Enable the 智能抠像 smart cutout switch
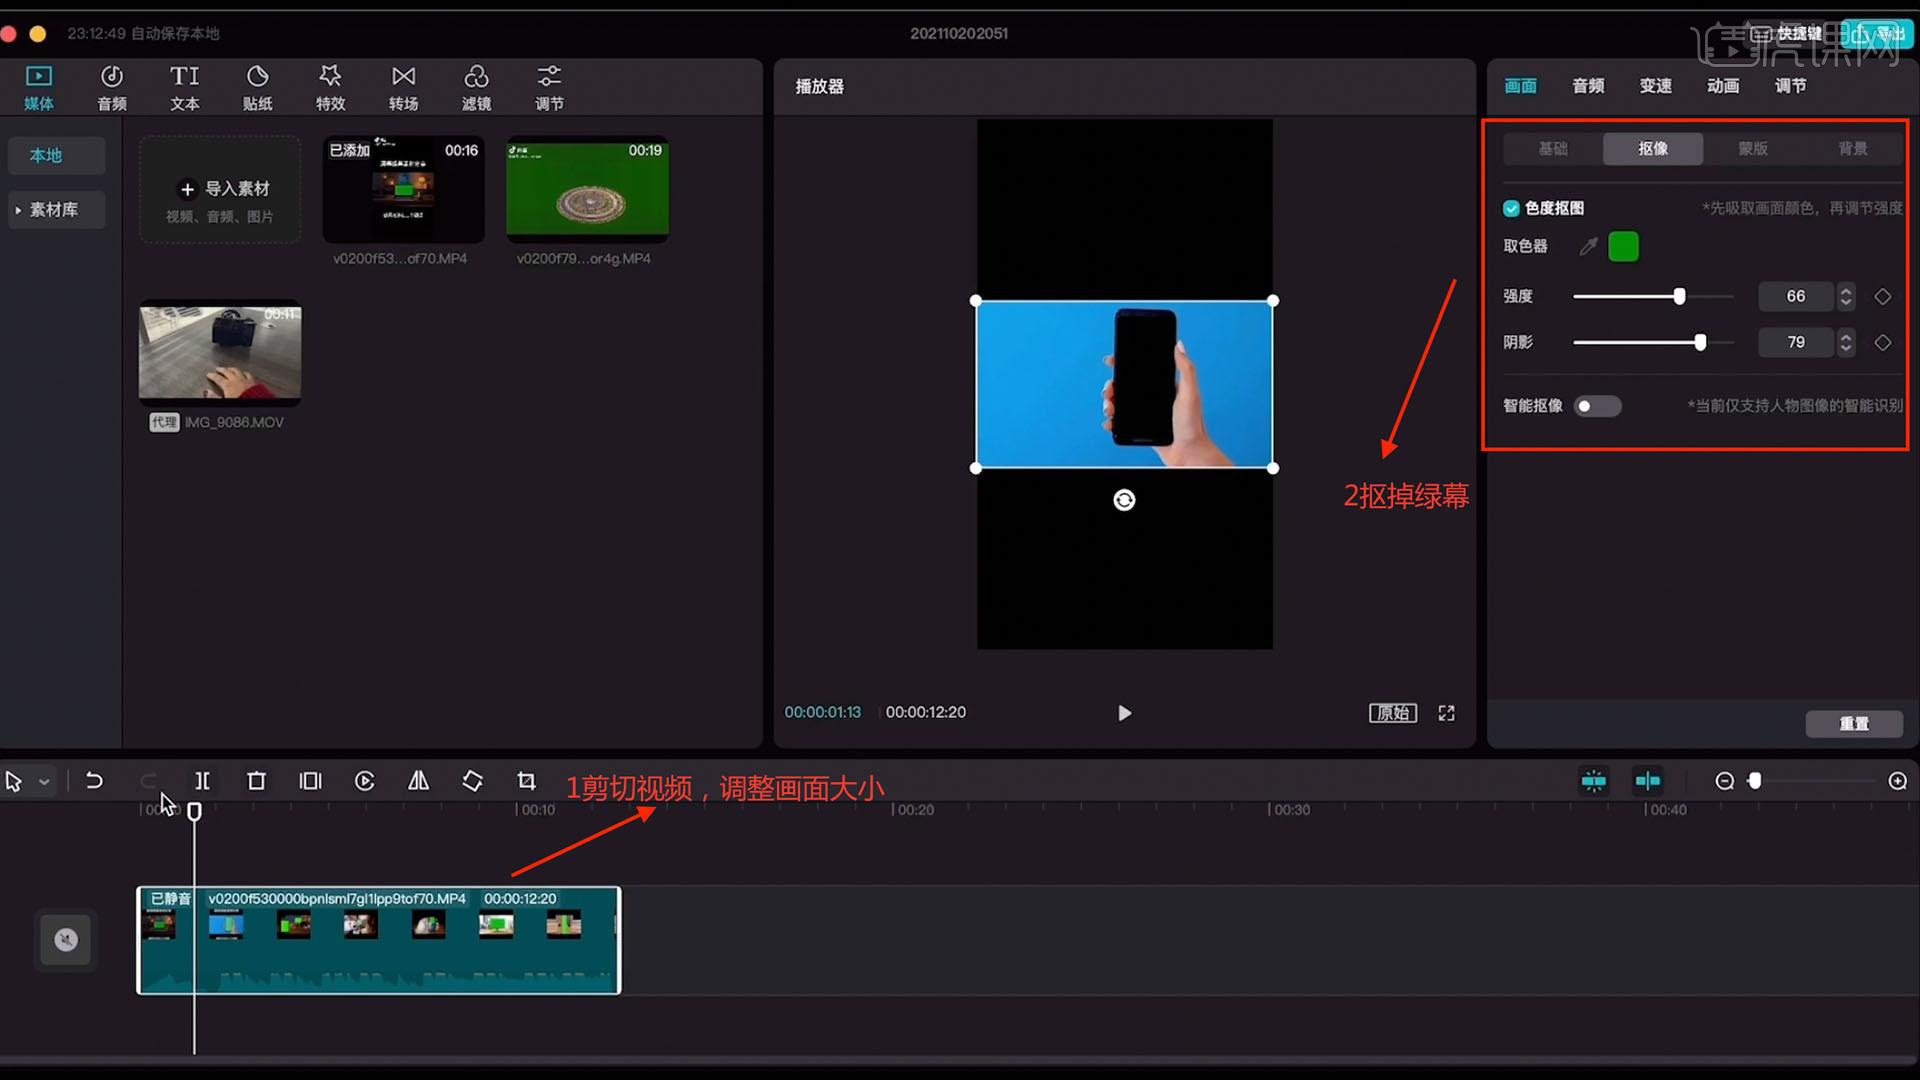This screenshot has height=1080, width=1920. pos(1597,406)
